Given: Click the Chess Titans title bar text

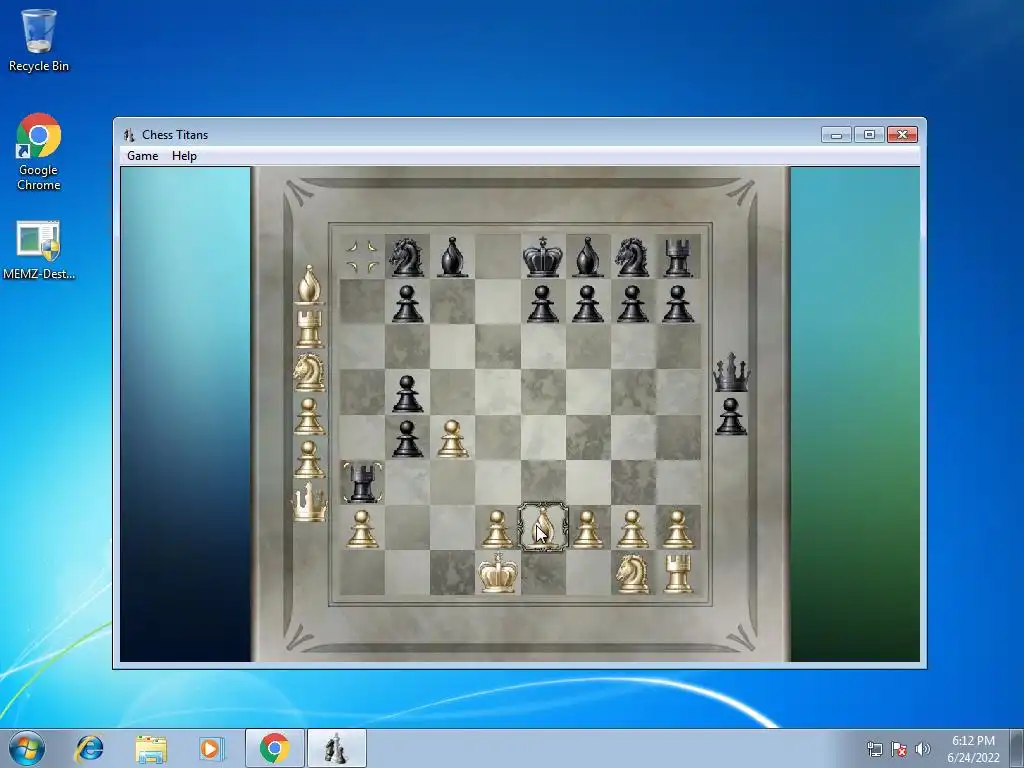Looking at the screenshot, I should click(x=175, y=135).
